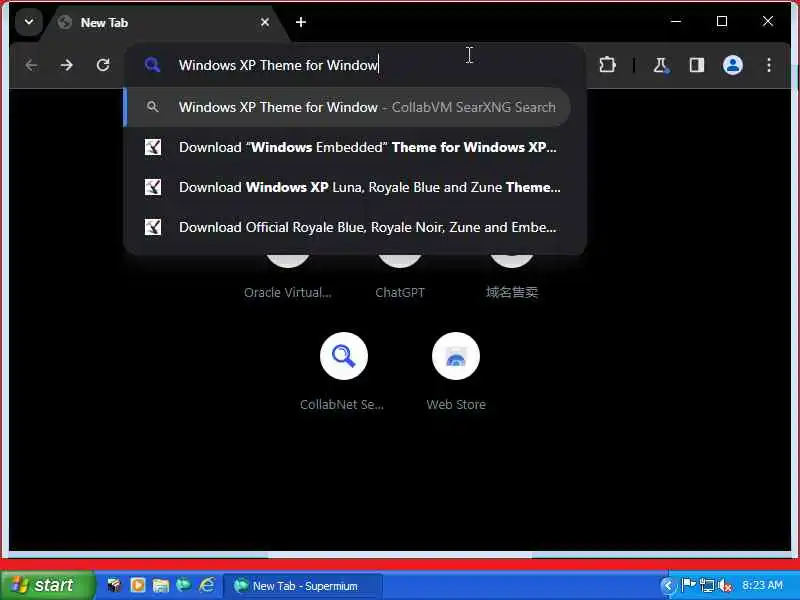Image resolution: width=800 pixels, height=600 pixels.
Task: Minimize the Supermium window
Action: click(x=676, y=21)
